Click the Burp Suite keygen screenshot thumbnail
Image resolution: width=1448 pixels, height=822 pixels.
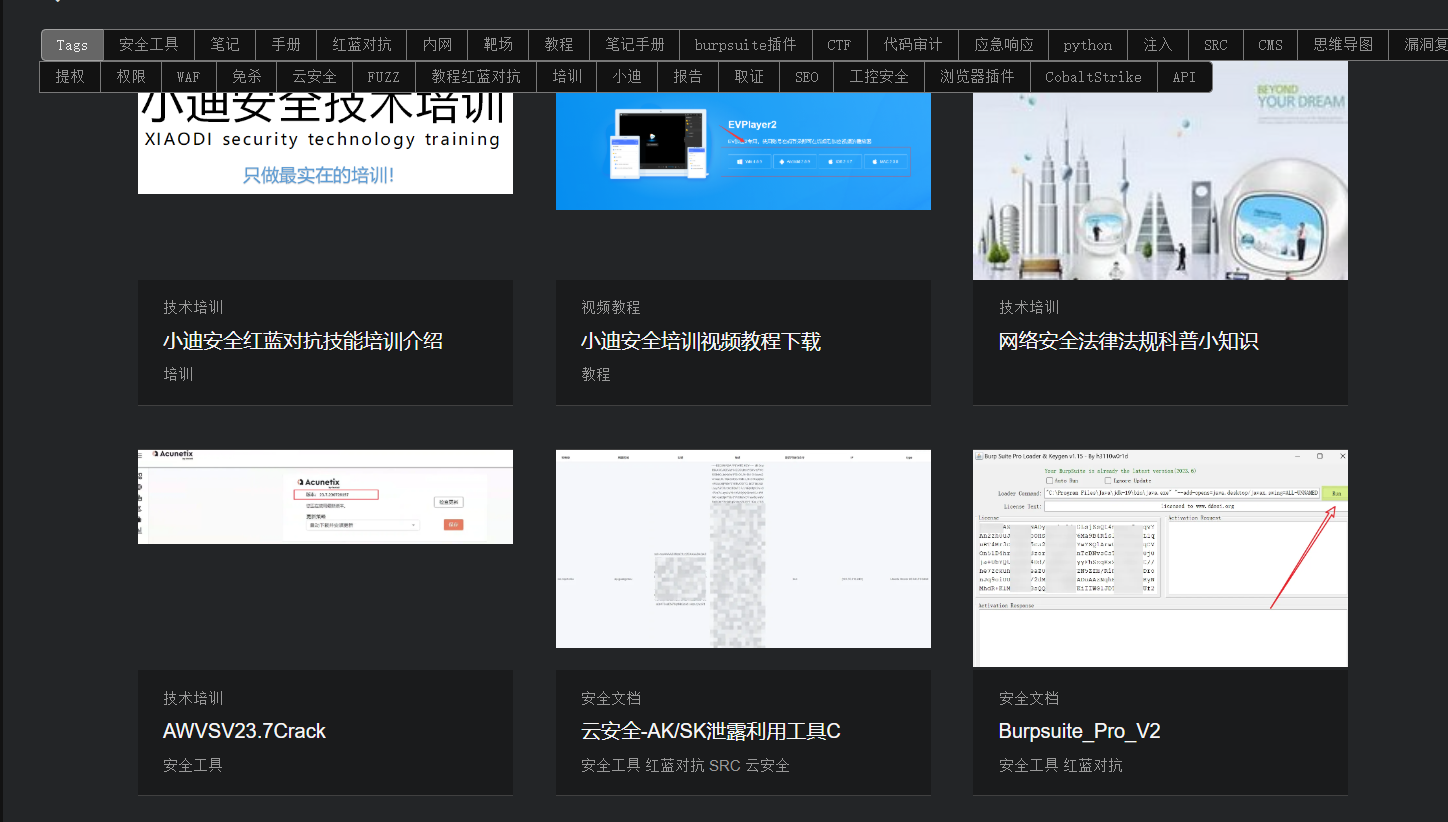coord(1160,558)
